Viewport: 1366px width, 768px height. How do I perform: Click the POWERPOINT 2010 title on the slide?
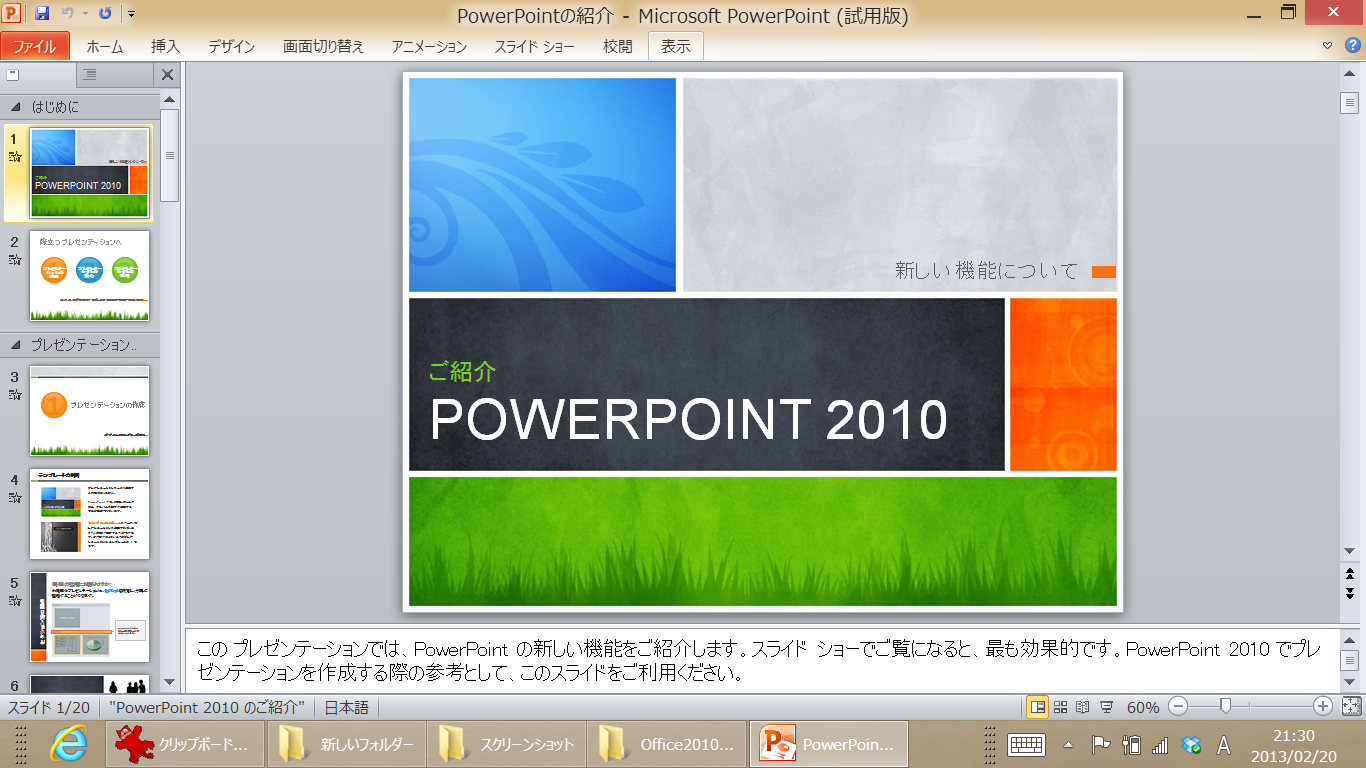tap(688, 420)
